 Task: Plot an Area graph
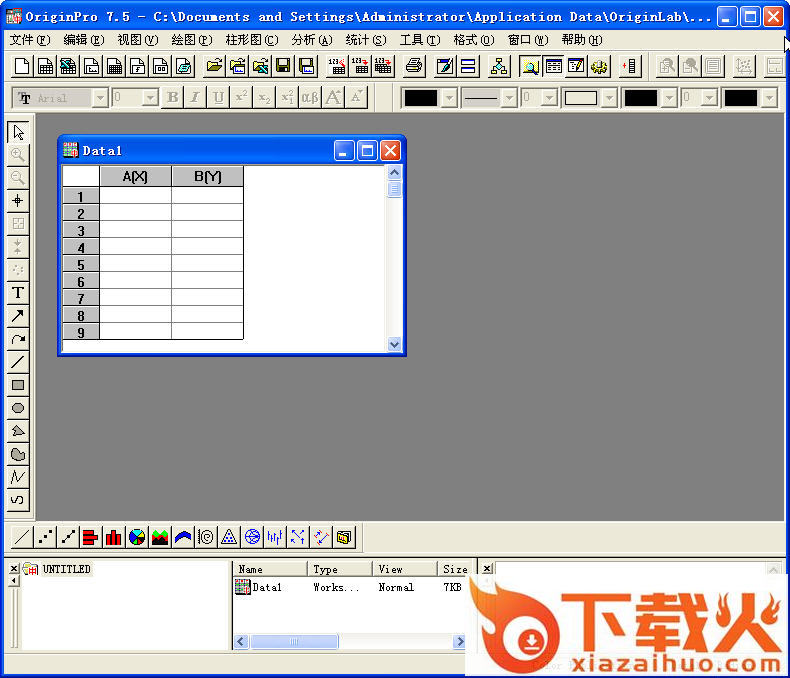(160, 537)
